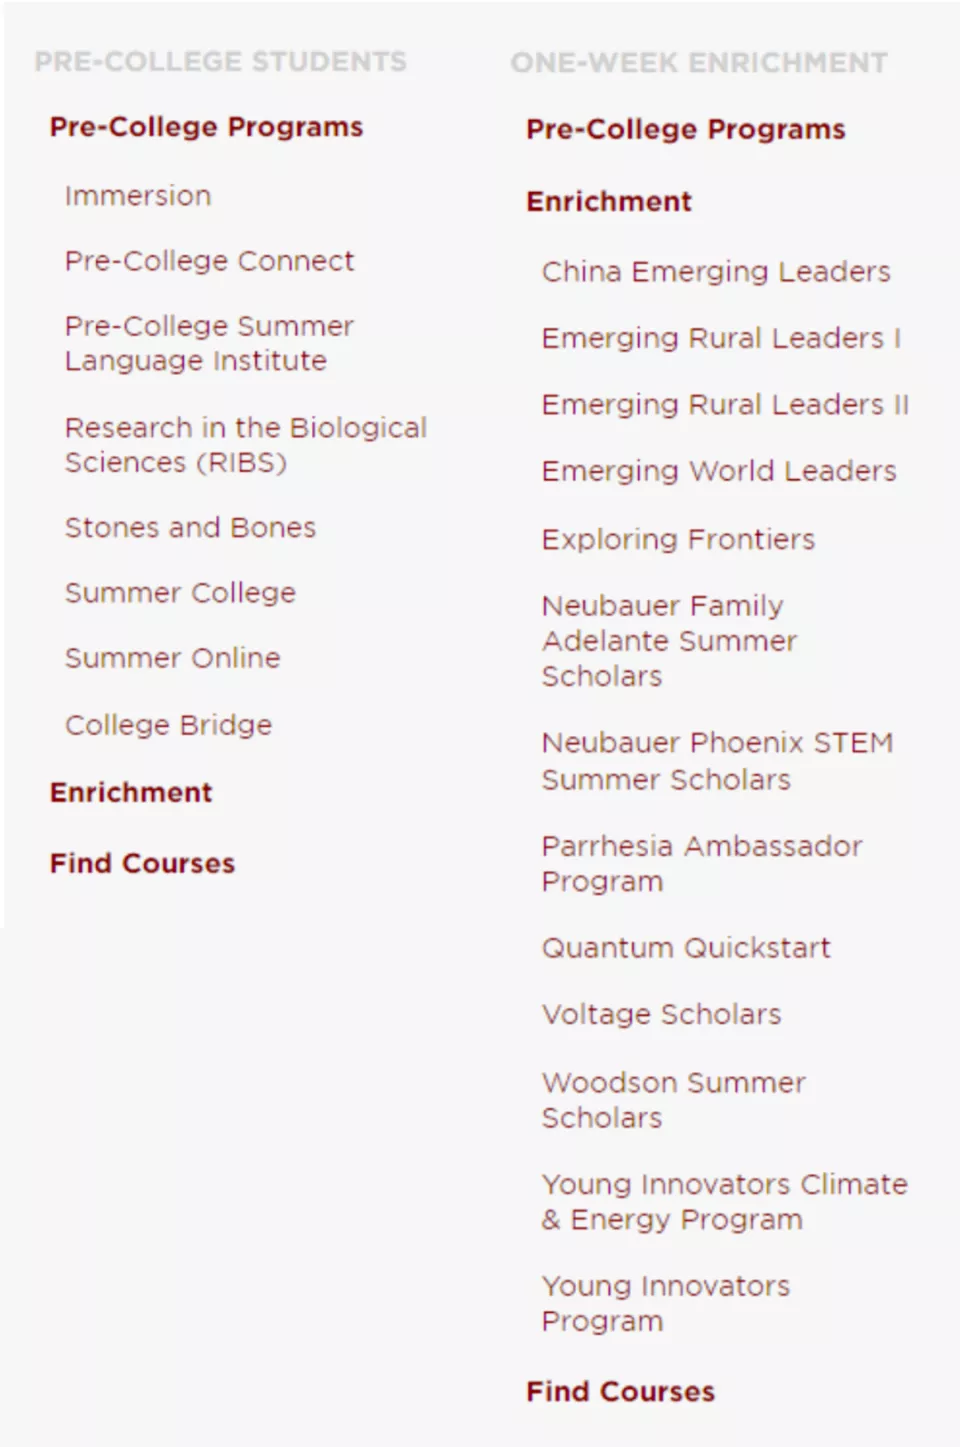This screenshot has width=960, height=1447.
Task: Open the Summer Online link
Action: 172,658
